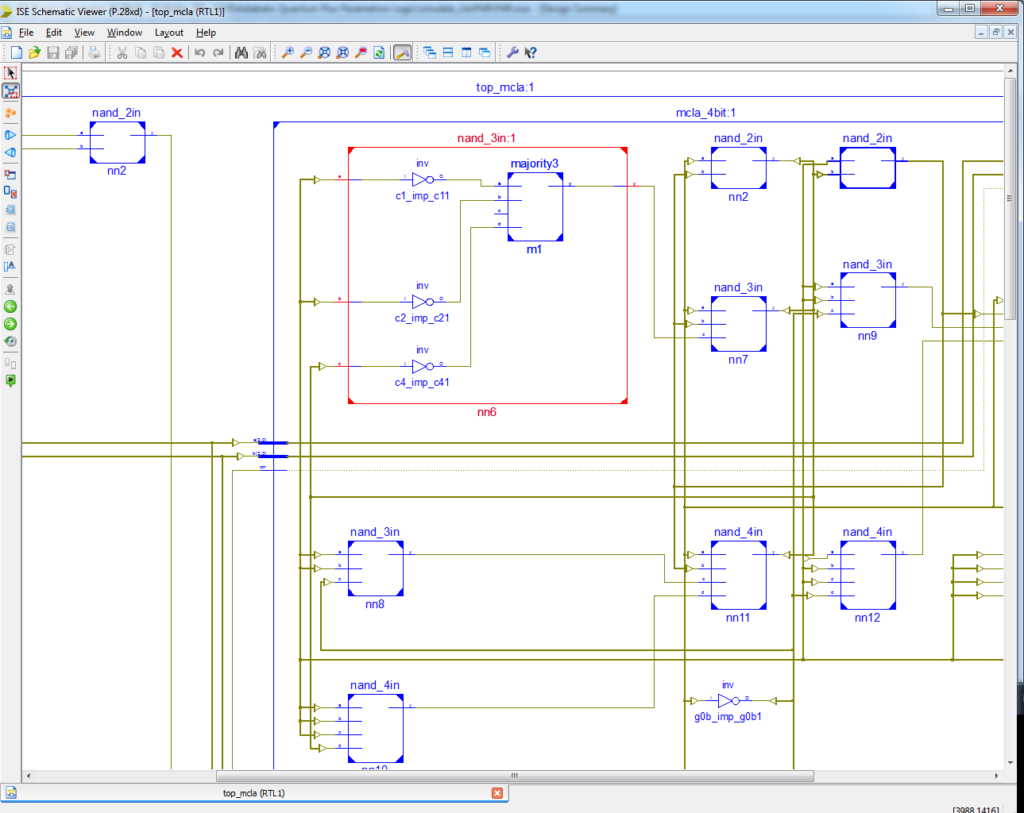Screen dimensions: 1024x813
Task: Click the green forward arrow icon
Action: 11,324
